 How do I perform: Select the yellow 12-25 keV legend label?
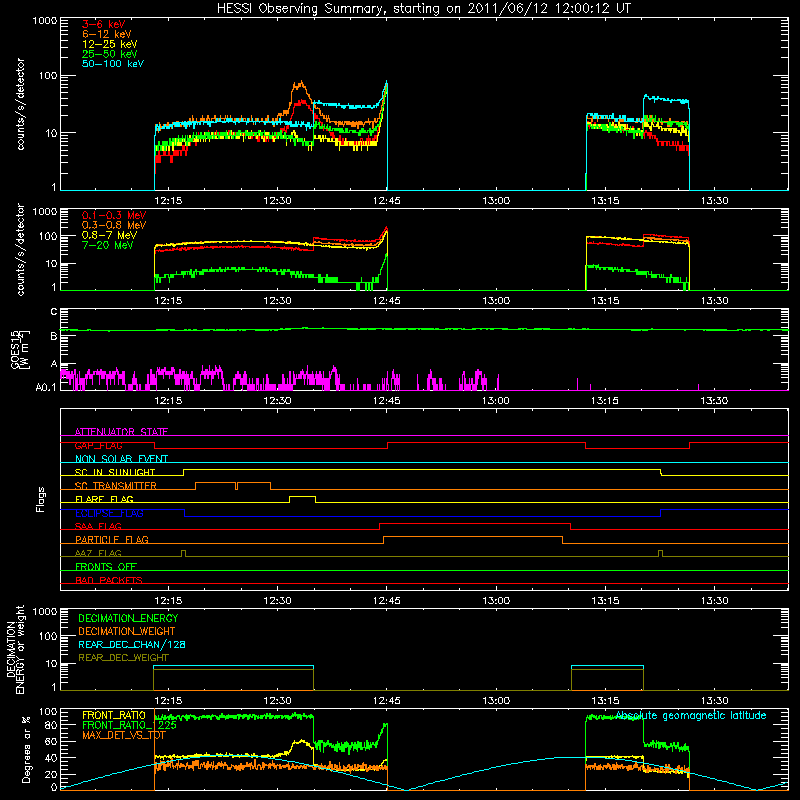coord(110,44)
